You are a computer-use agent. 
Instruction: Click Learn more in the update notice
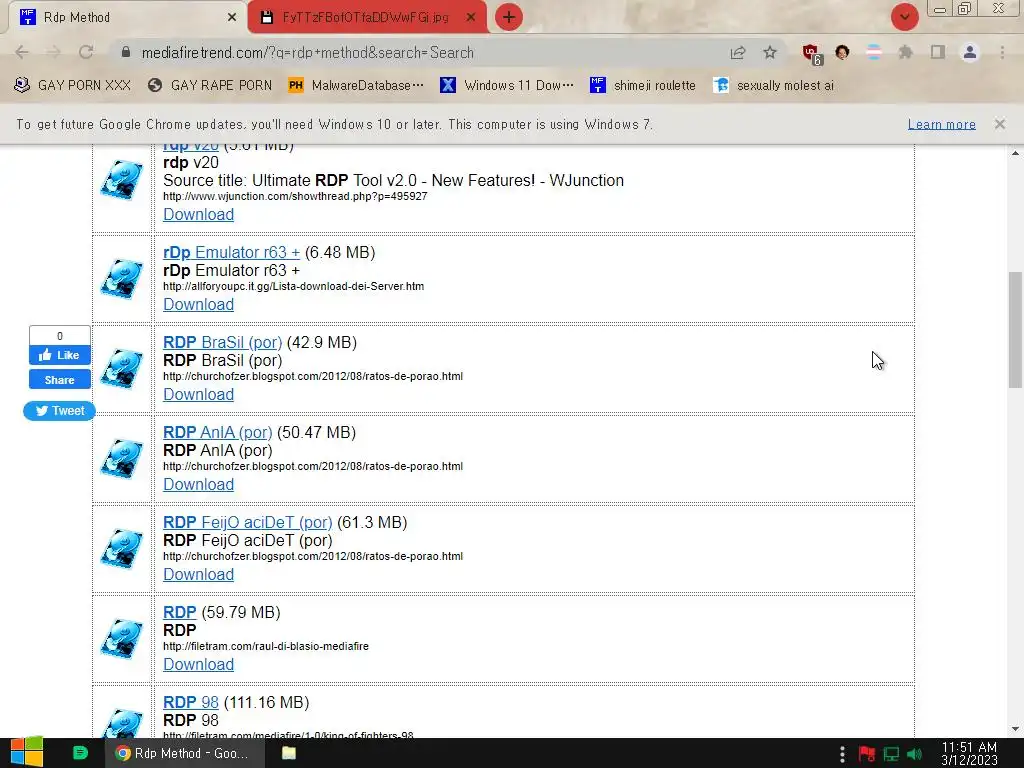(942, 124)
